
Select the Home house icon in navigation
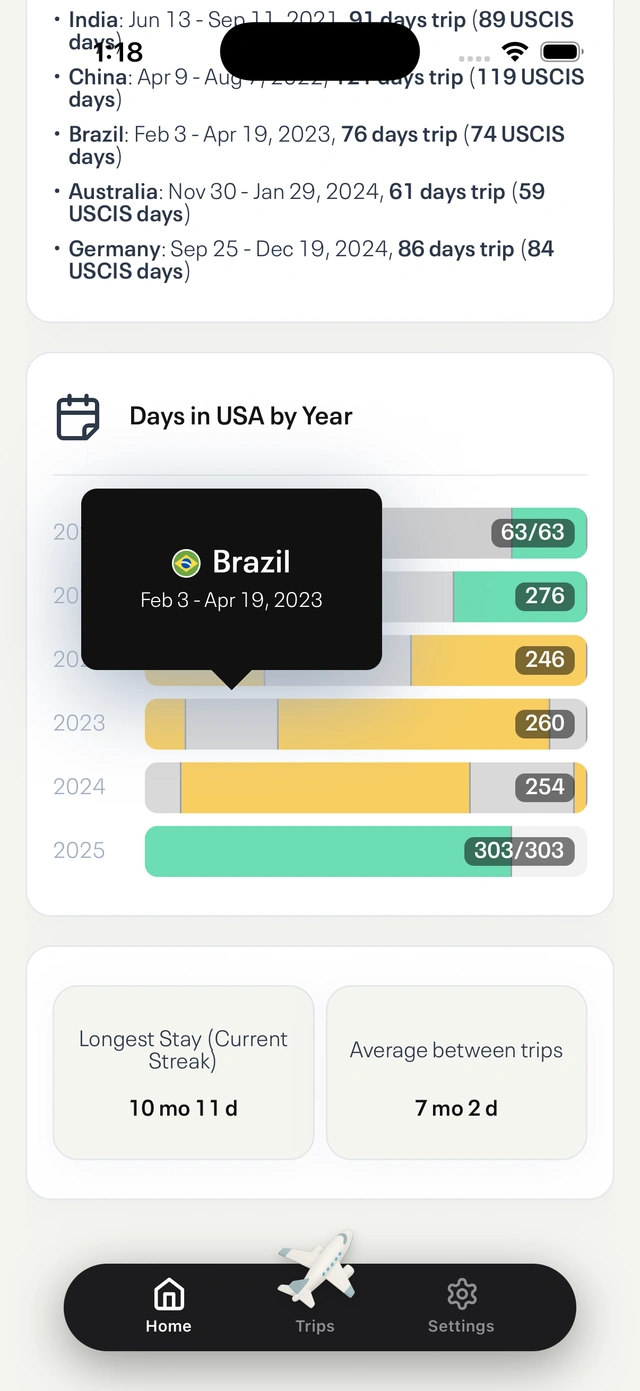168,1294
